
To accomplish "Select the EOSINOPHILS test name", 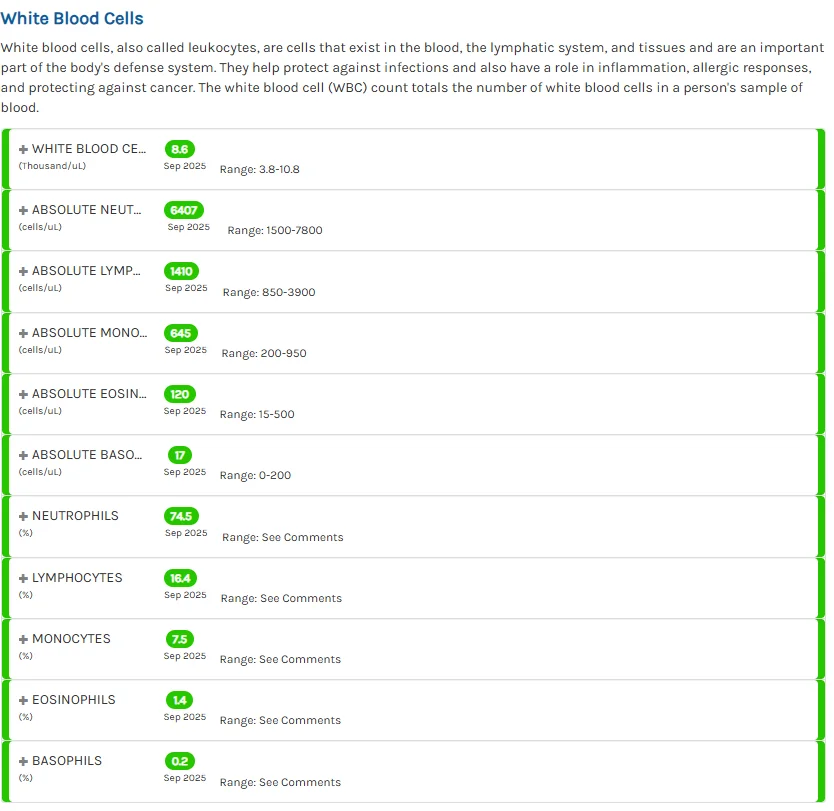I will (73, 700).
